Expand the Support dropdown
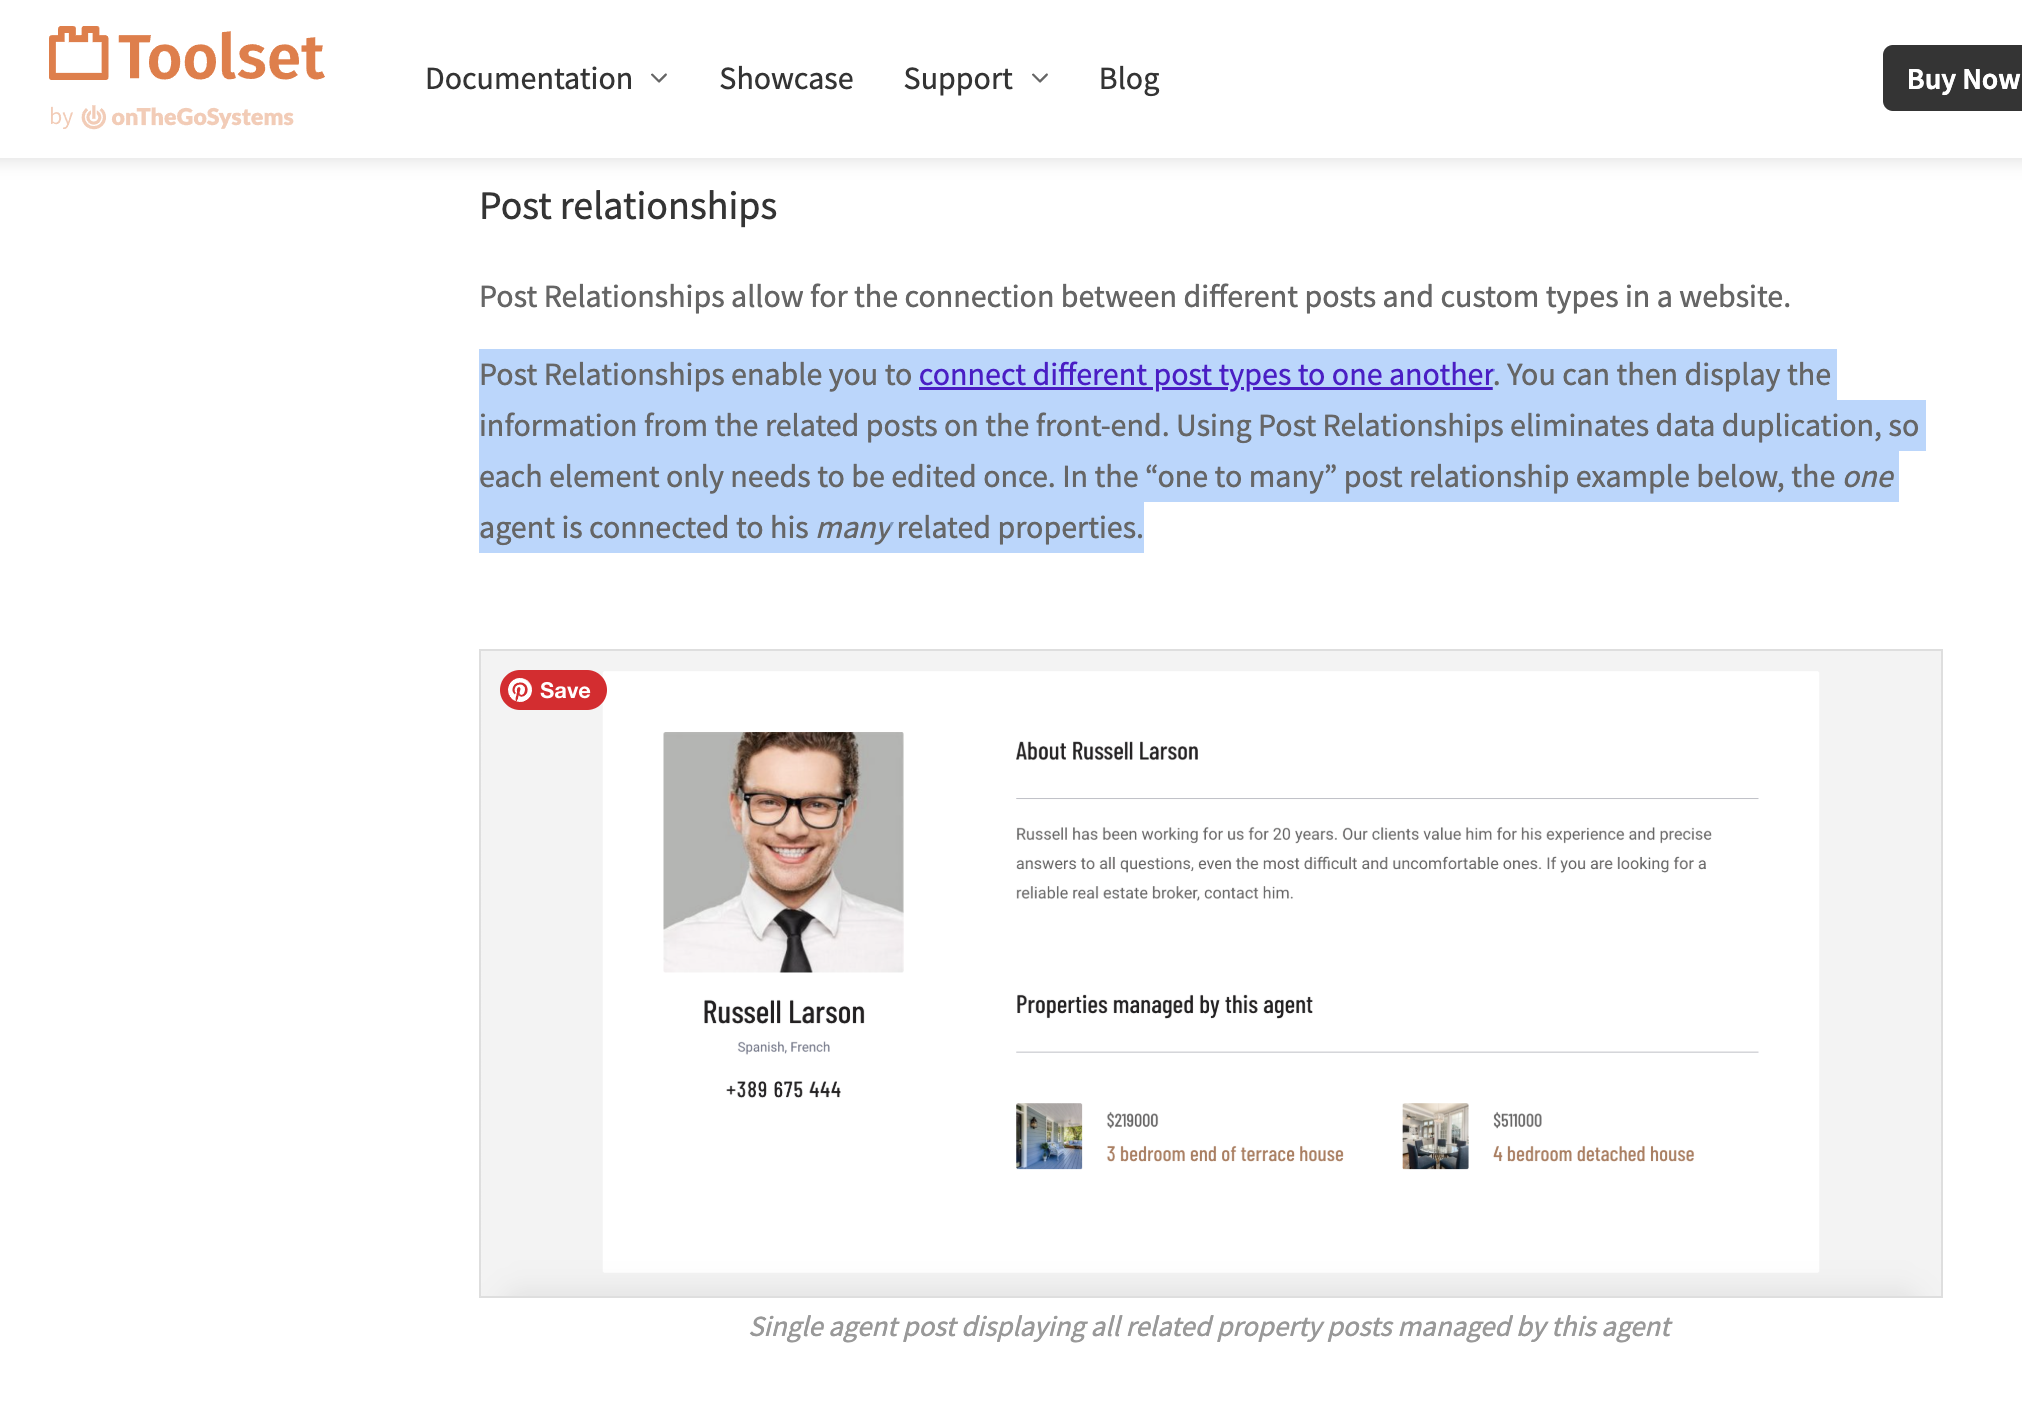 (1043, 79)
